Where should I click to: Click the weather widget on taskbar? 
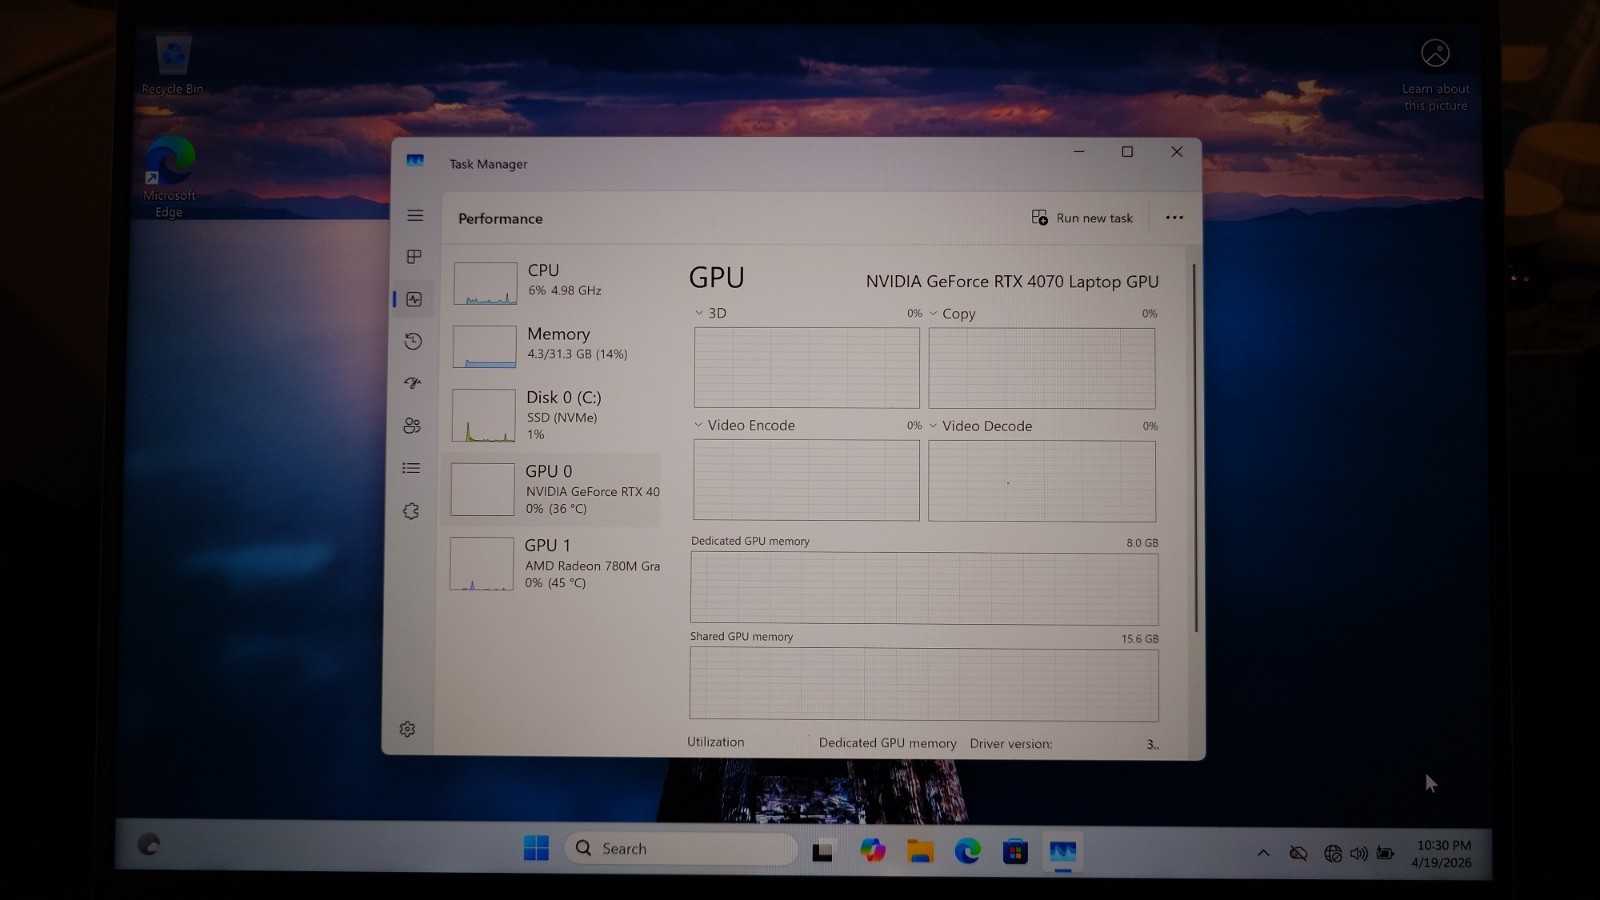[149, 845]
